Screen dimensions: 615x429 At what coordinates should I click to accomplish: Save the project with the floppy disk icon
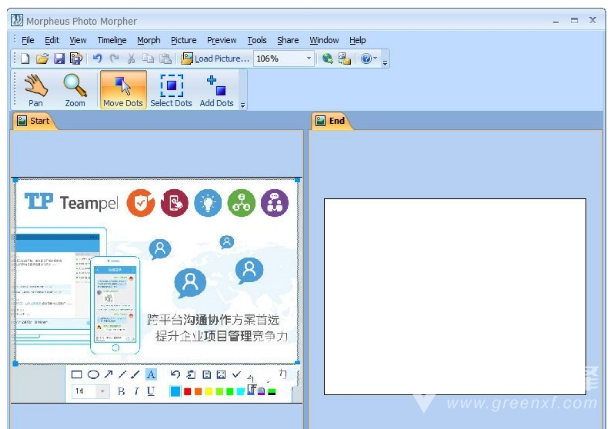point(59,59)
